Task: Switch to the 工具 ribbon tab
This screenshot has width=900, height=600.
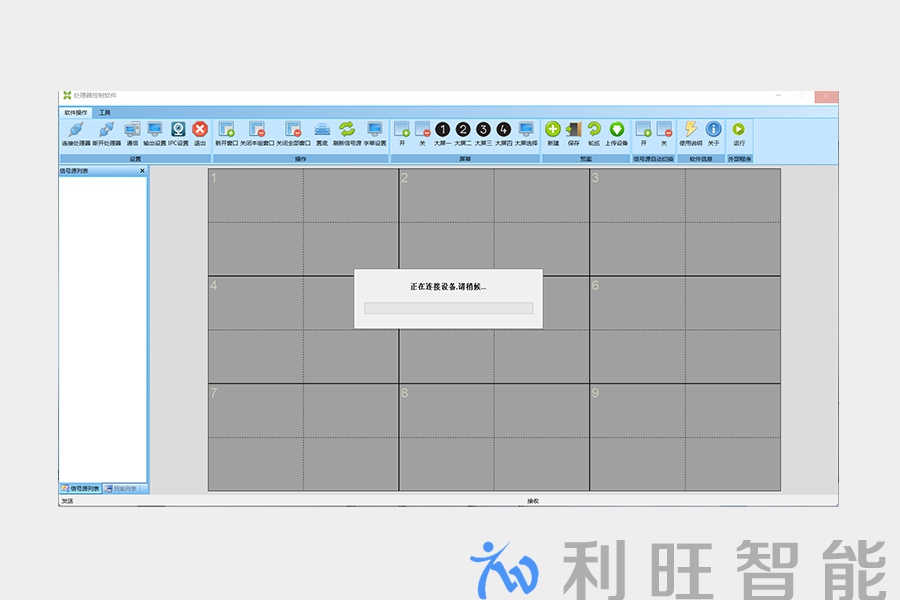Action: [105, 113]
